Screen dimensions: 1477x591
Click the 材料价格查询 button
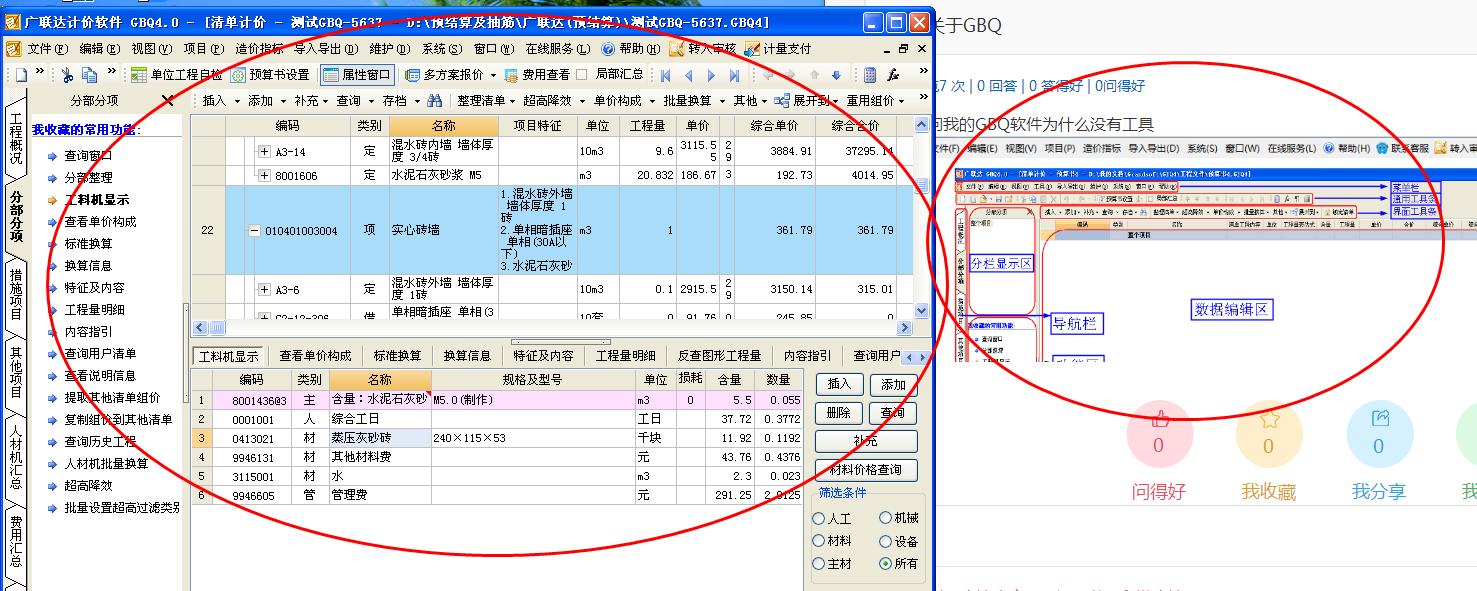pyautogui.click(x=867, y=471)
